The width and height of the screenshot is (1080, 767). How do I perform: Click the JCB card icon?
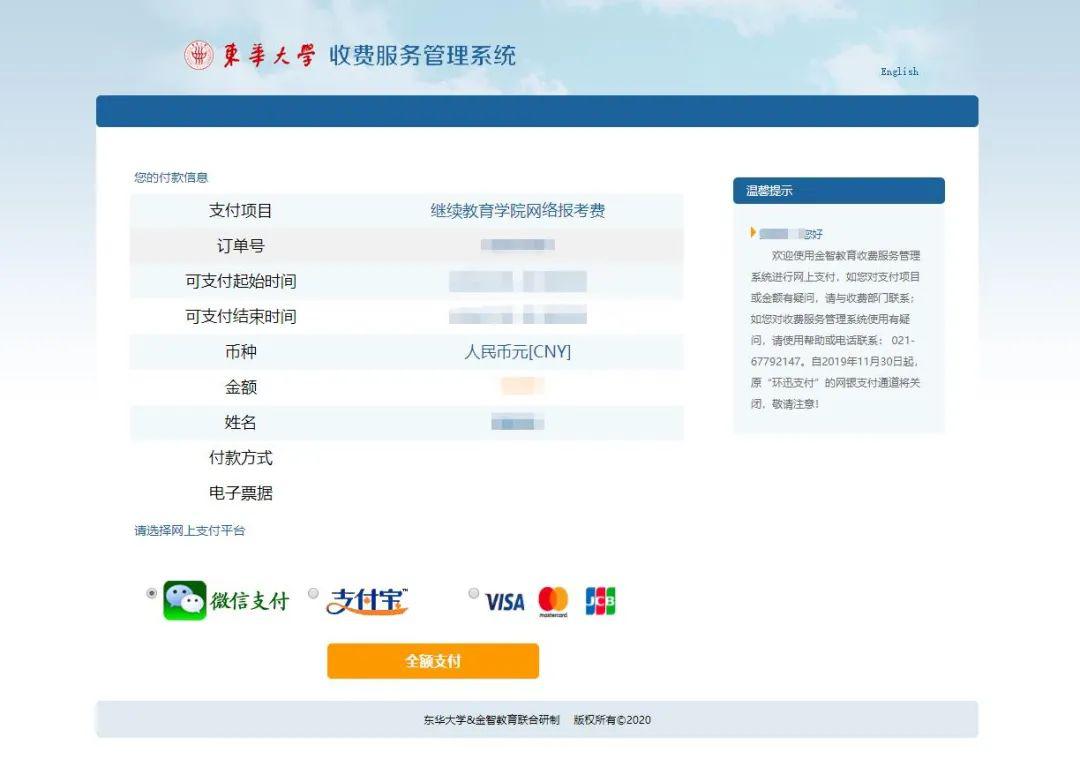point(599,601)
